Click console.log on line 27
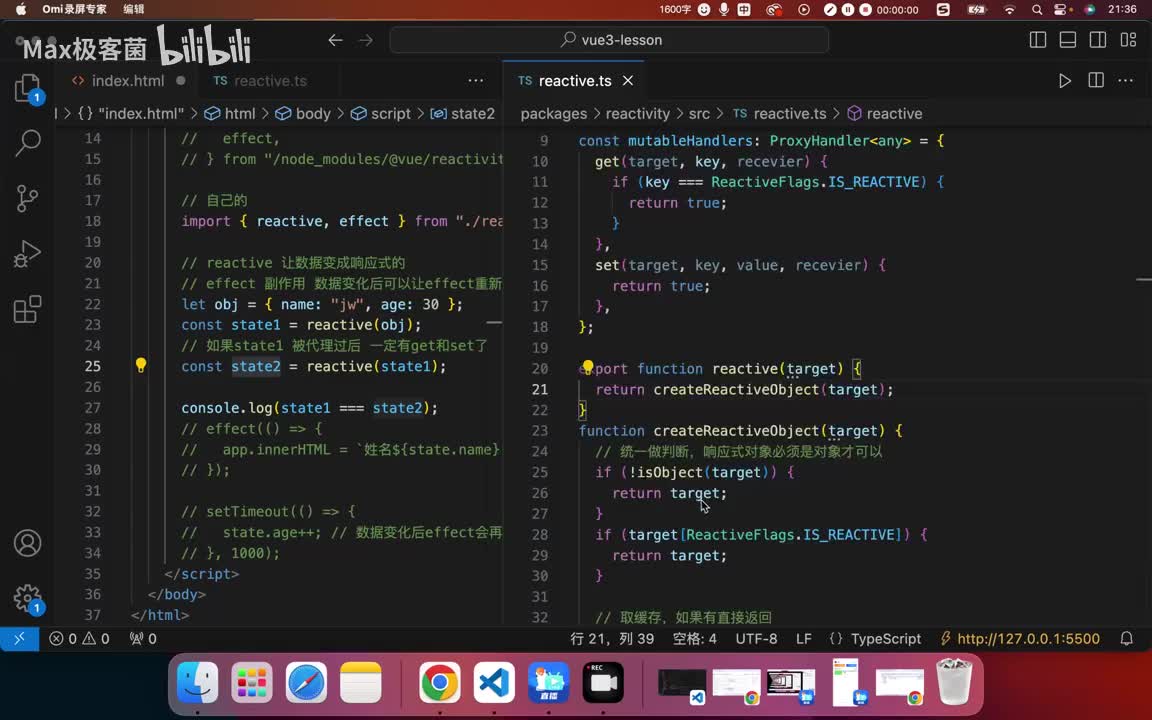The height and width of the screenshot is (720, 1152). point(227,408)
